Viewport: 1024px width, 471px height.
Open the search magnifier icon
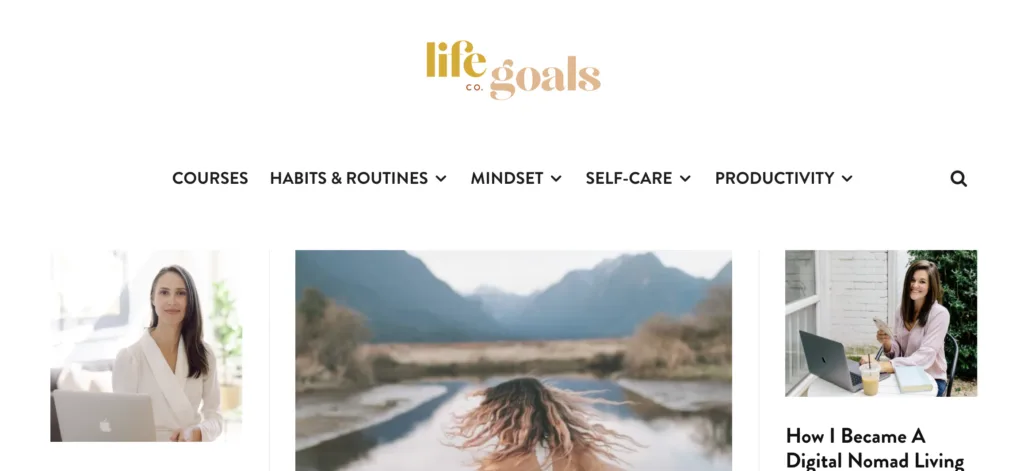[x=958, y=178]
